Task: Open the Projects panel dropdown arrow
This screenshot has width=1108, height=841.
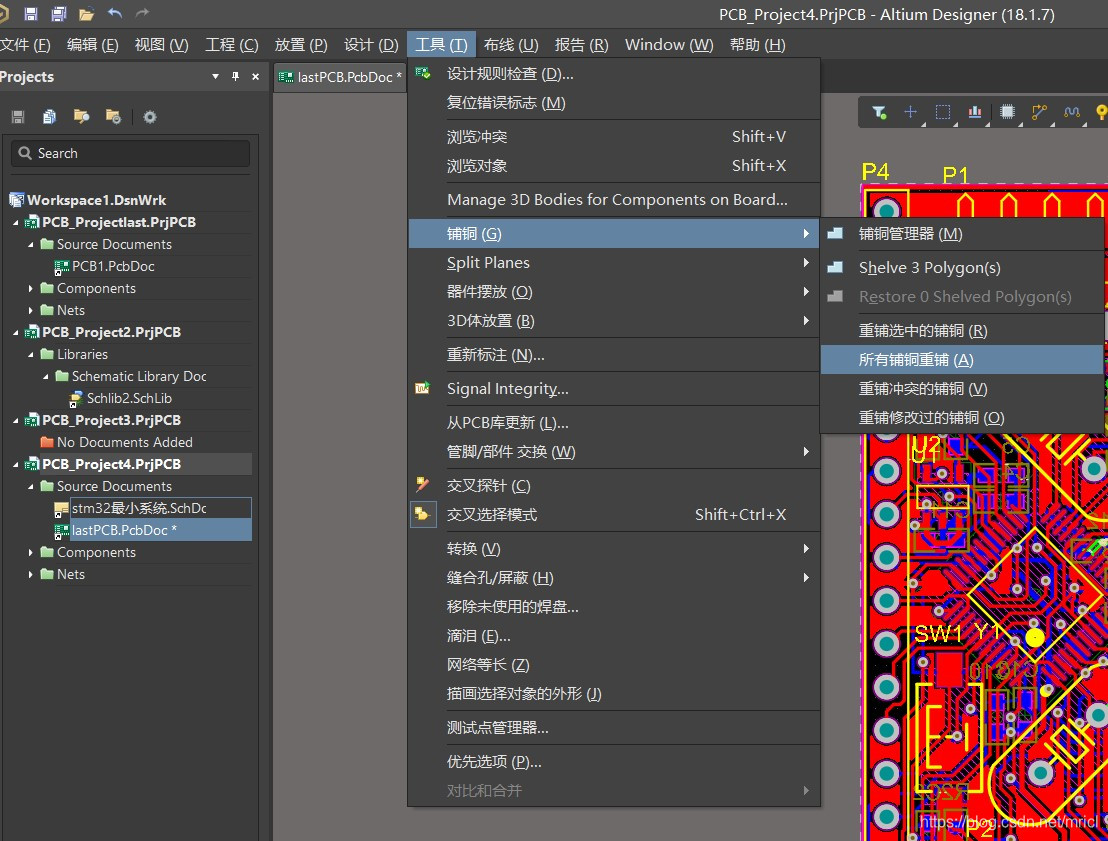Action: 215,76
